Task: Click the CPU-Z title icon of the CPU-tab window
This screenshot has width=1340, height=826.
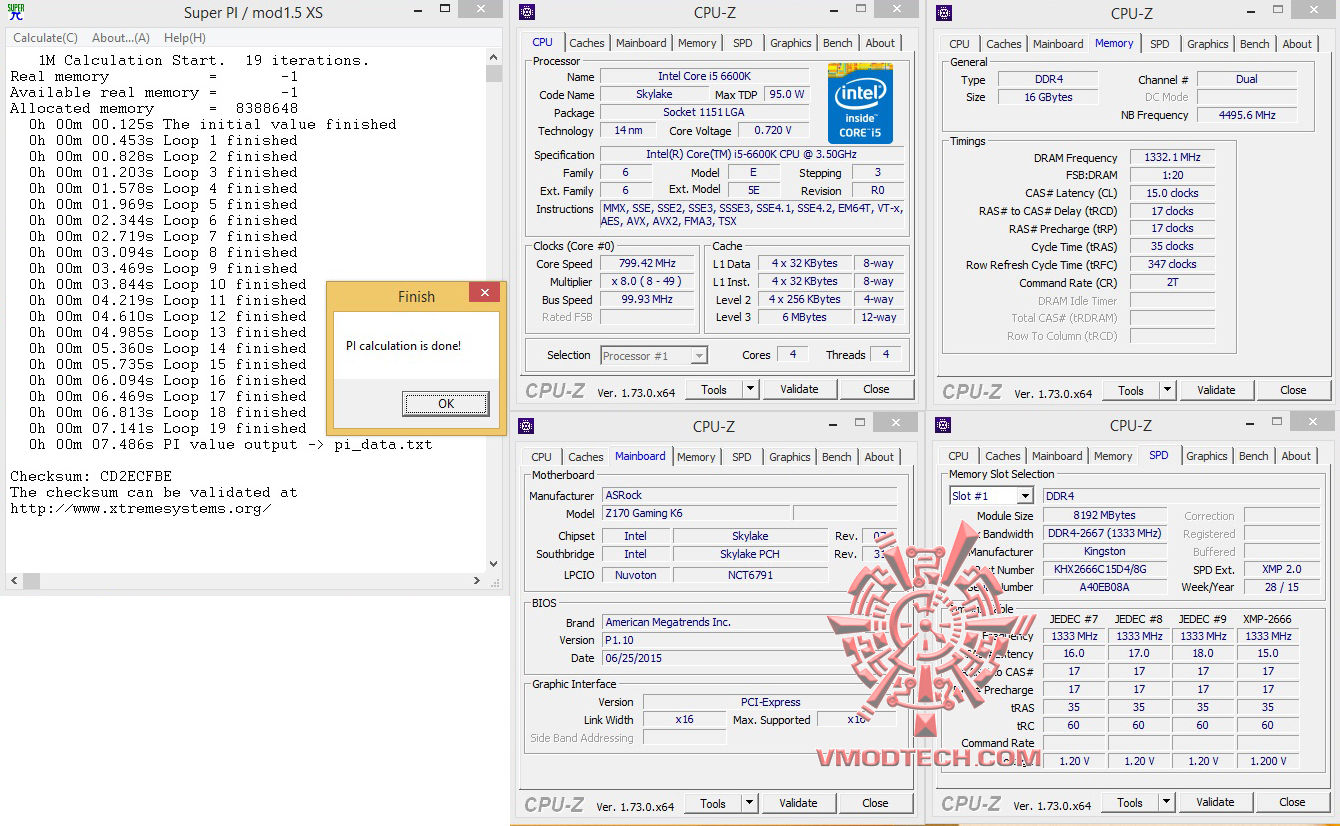Action: [527, 12]
